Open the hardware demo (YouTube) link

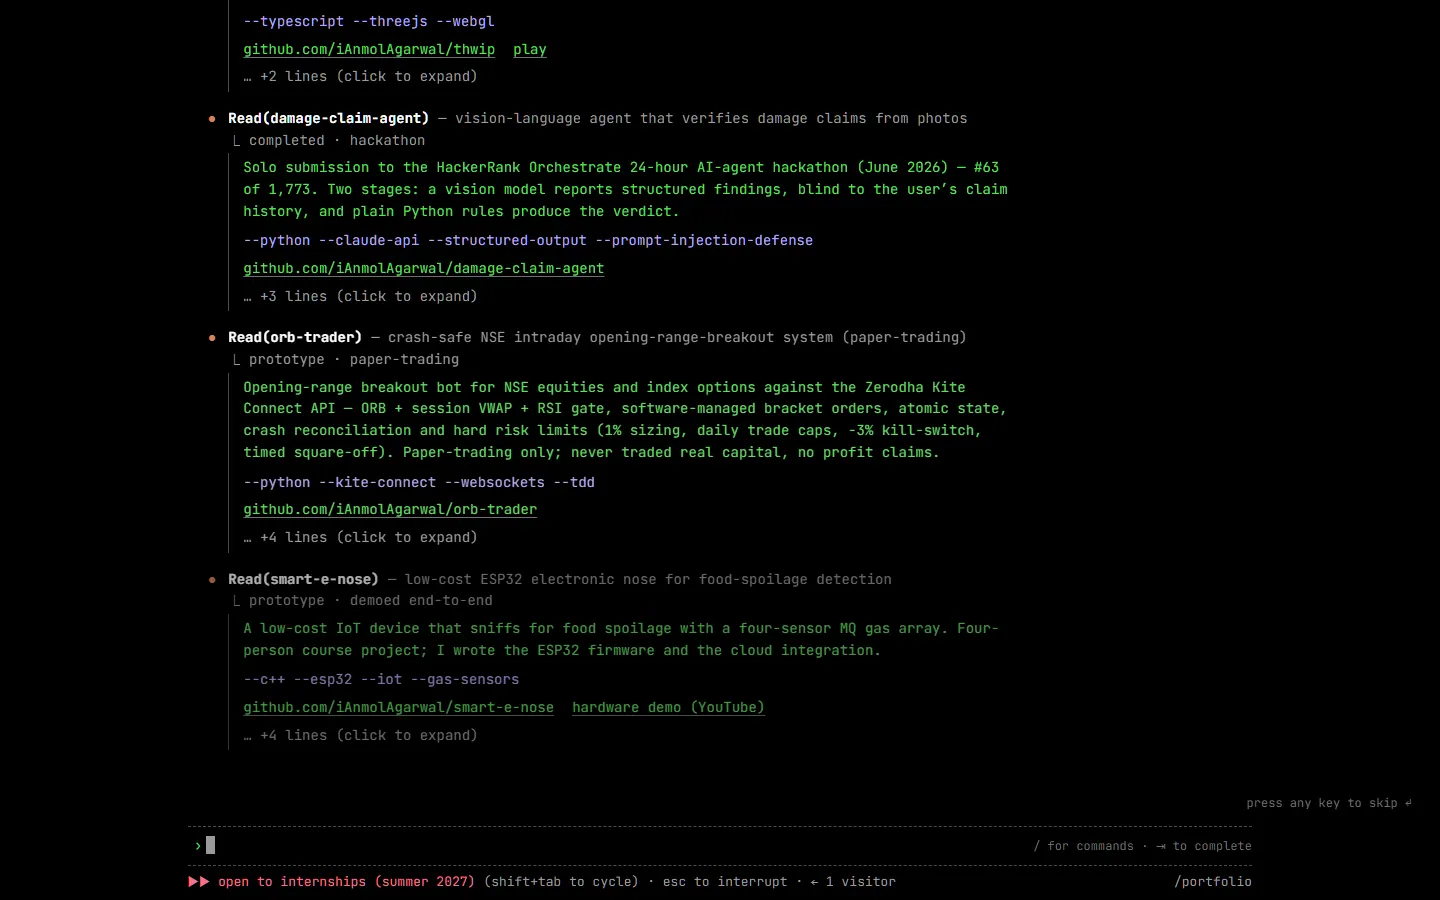(x=668, y=707)
